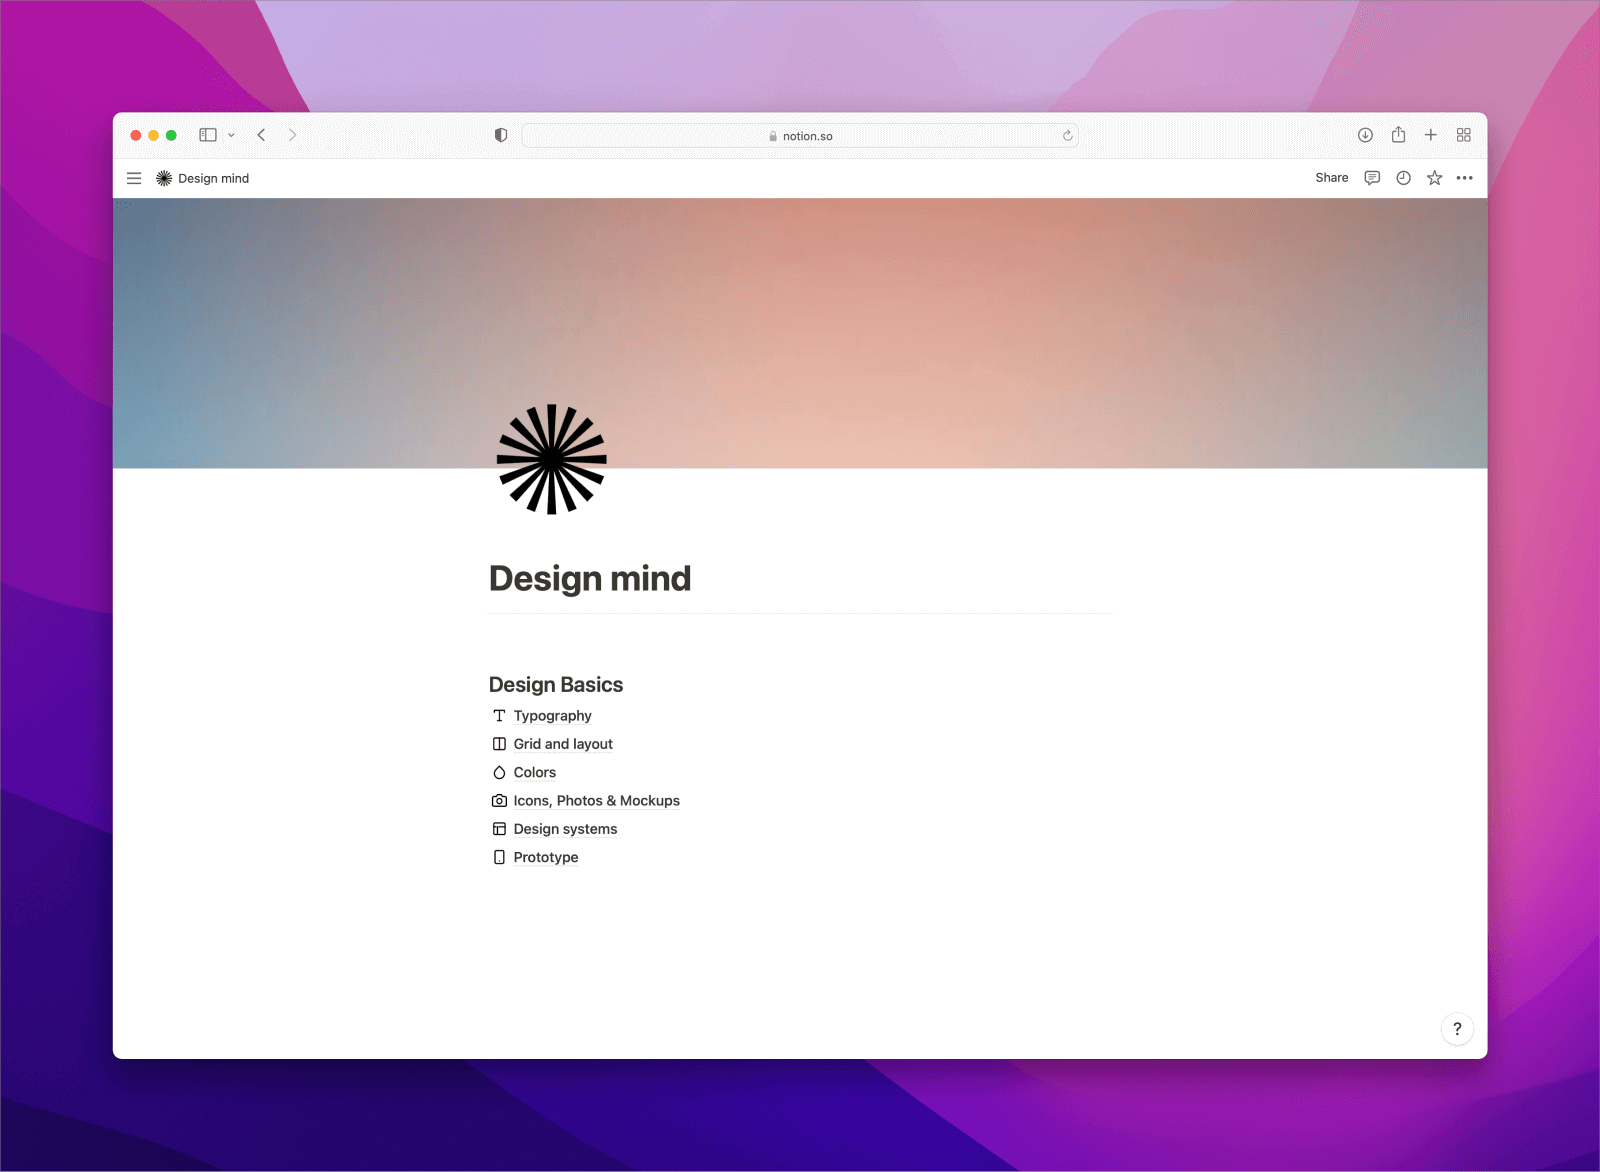This screenshot has width=1600, height=1172.
Task: Open Safari downloads icon
Action: pos(1365,135)
